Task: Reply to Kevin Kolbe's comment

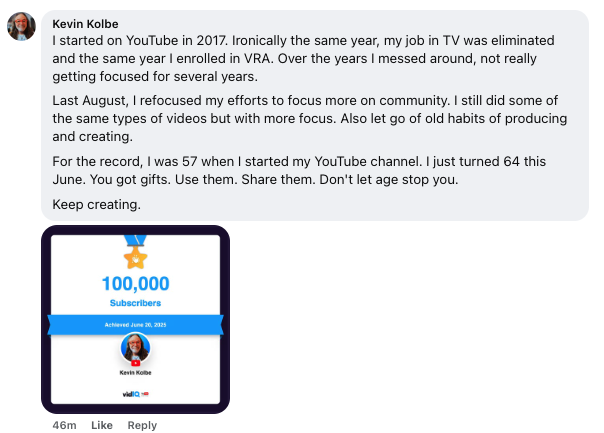Action: pos(142,425)
